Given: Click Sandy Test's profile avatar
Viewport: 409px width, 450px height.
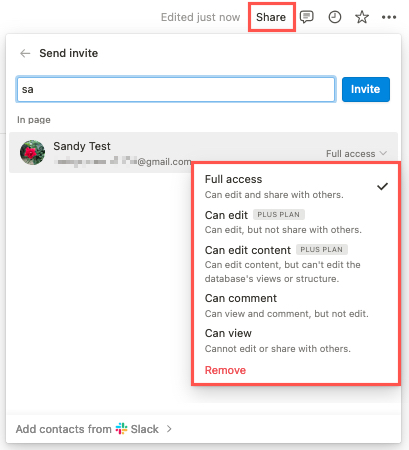Looking at the screenshot, I should 32,152.
